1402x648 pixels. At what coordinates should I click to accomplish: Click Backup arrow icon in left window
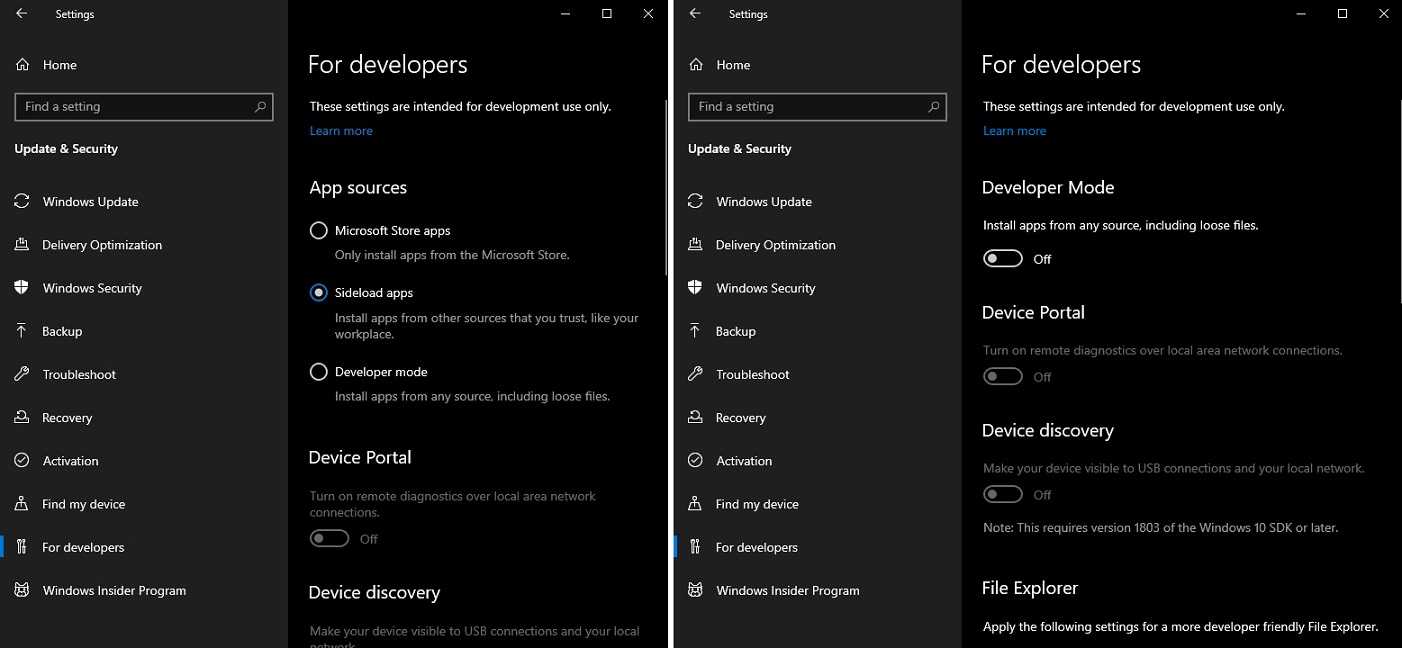22,331
